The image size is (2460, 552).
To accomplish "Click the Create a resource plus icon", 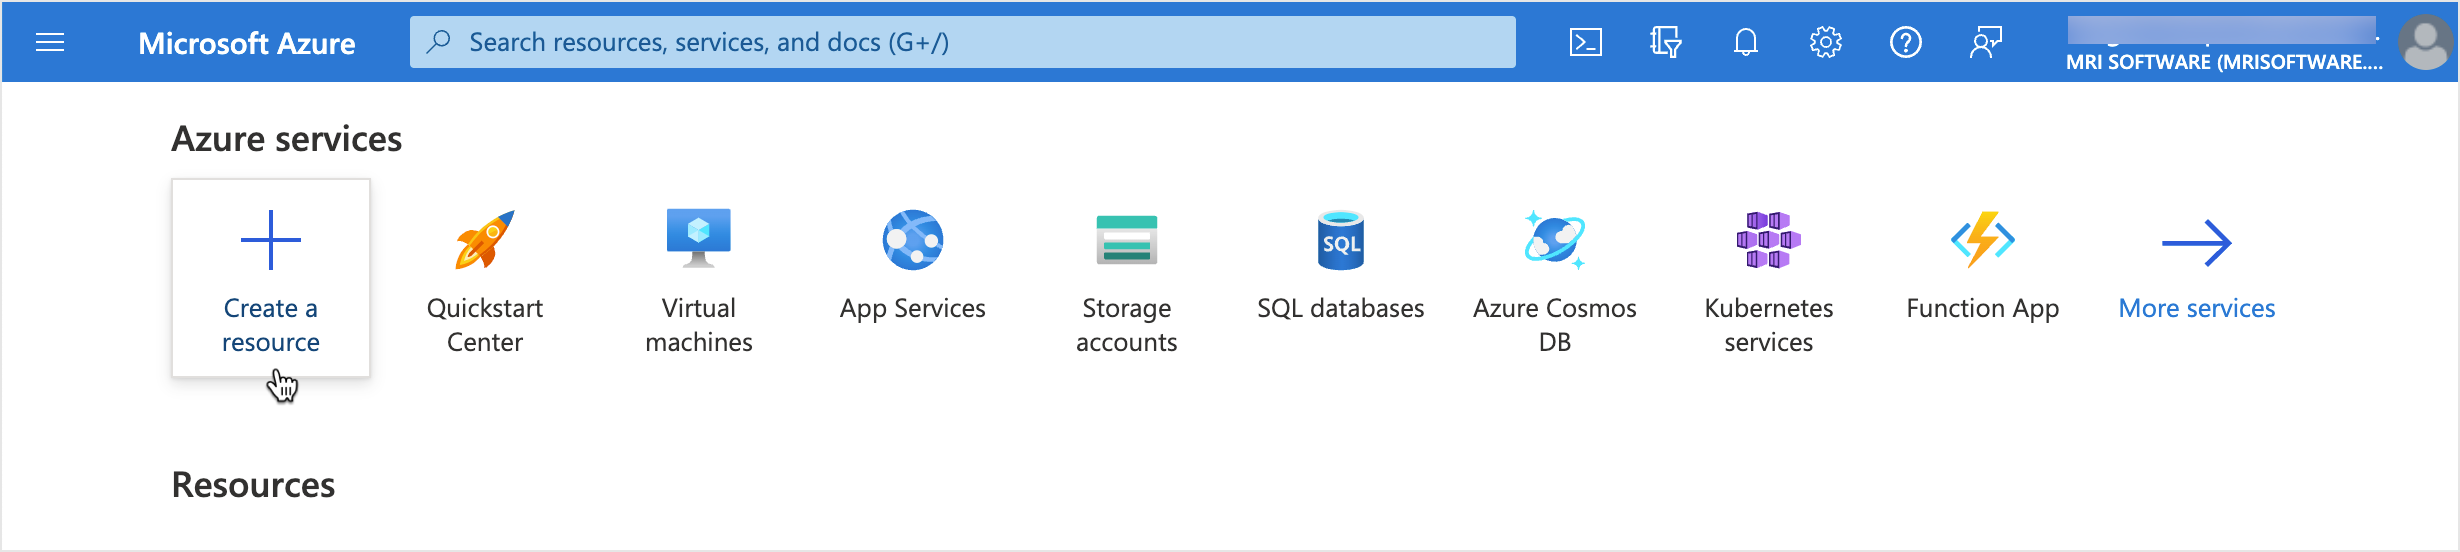I will click(x=271, y=240).
